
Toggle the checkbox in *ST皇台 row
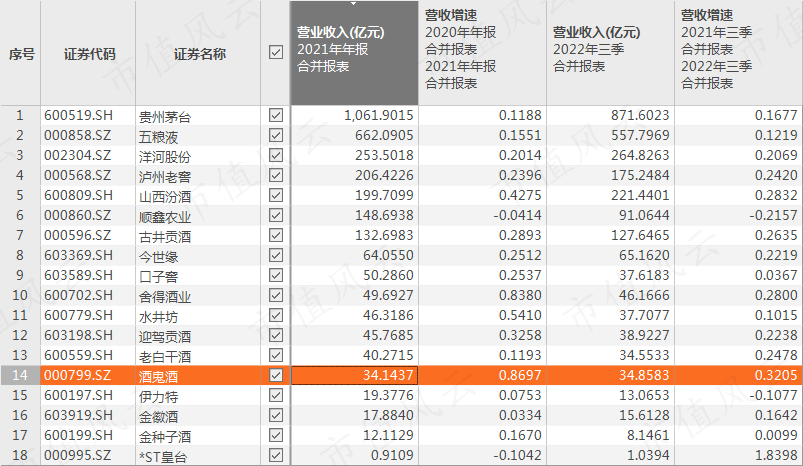(276, 455)
